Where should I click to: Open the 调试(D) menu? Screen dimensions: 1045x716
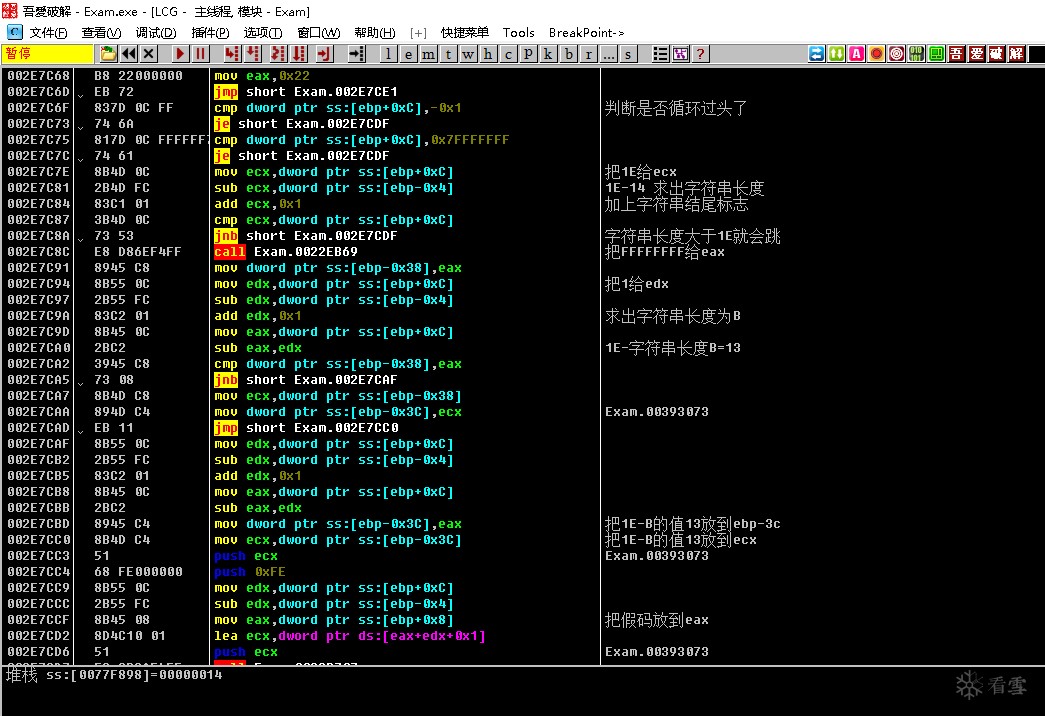click(x=155, y=33)
